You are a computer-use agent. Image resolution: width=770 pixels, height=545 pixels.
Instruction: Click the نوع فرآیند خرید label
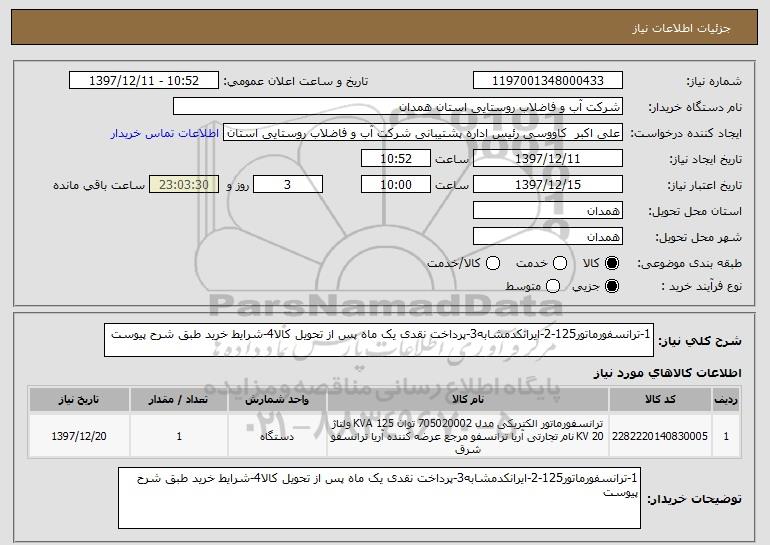pyautogui.click(x=701, y=286)
